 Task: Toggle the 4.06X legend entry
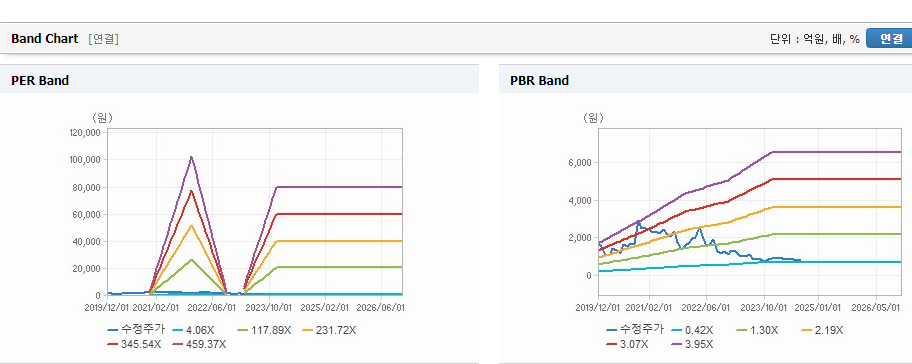point(193,330)
